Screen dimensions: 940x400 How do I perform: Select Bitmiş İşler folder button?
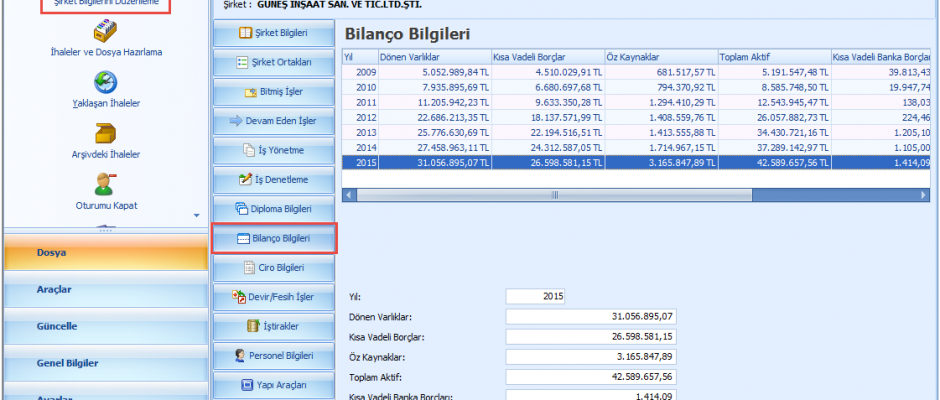(274, 92)
